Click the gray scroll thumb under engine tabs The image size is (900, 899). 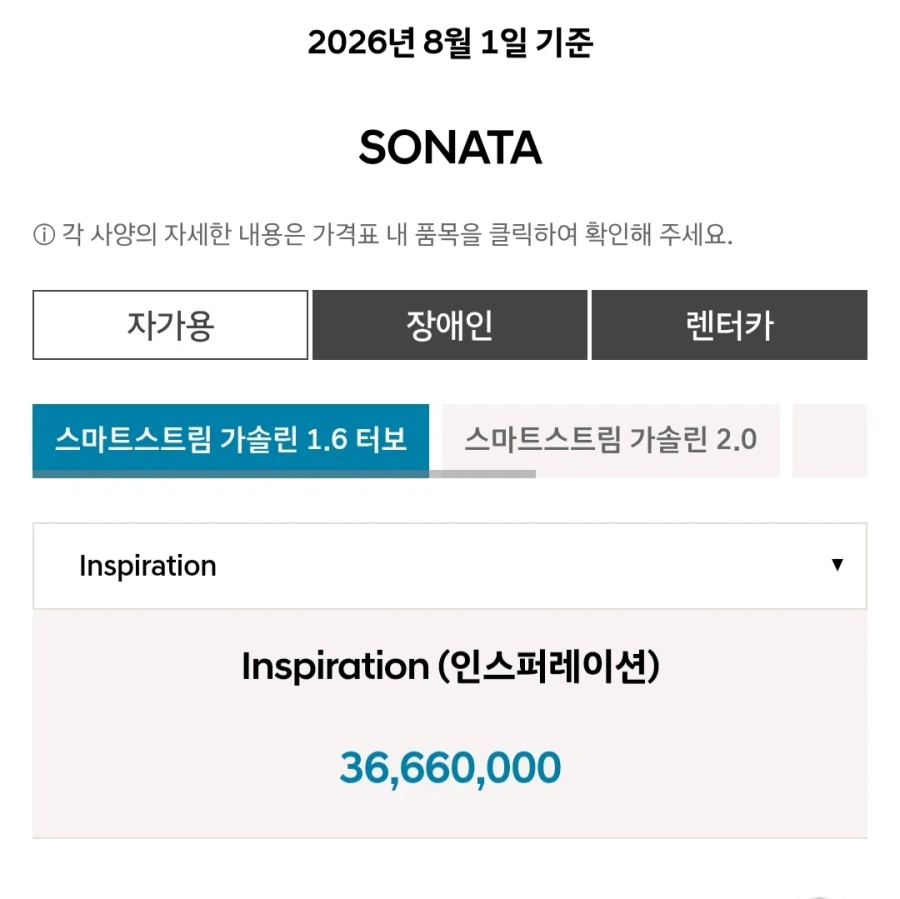pyautogui.click(x=284, y=474)
